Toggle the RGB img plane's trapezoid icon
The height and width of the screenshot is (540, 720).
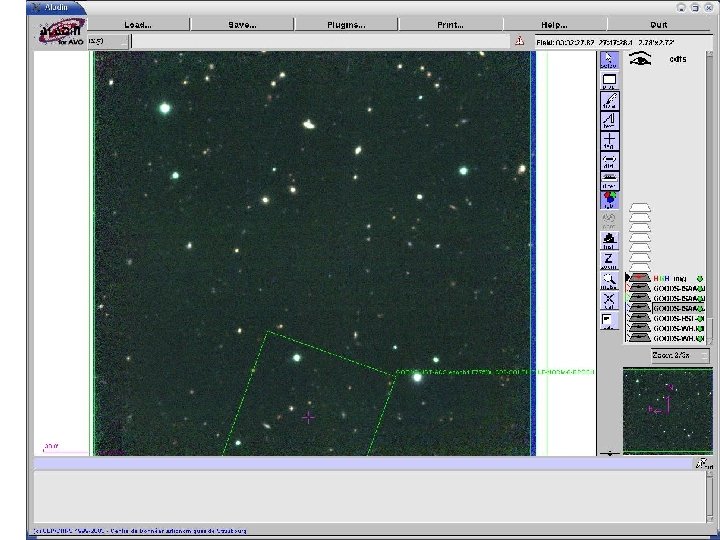pos(639,278)
